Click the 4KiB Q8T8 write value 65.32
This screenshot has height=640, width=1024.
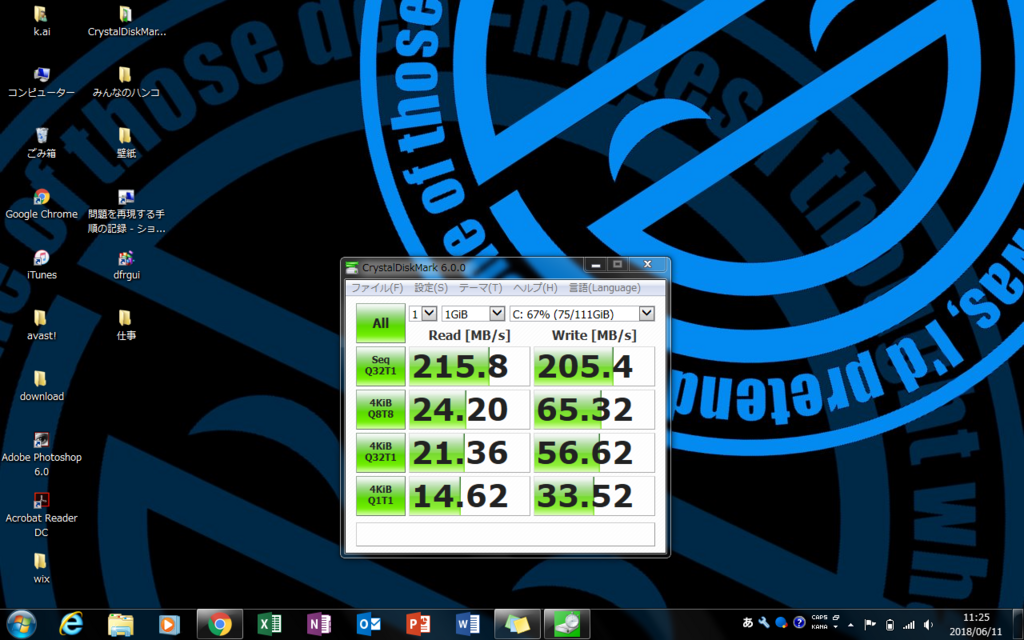point(594,409)
